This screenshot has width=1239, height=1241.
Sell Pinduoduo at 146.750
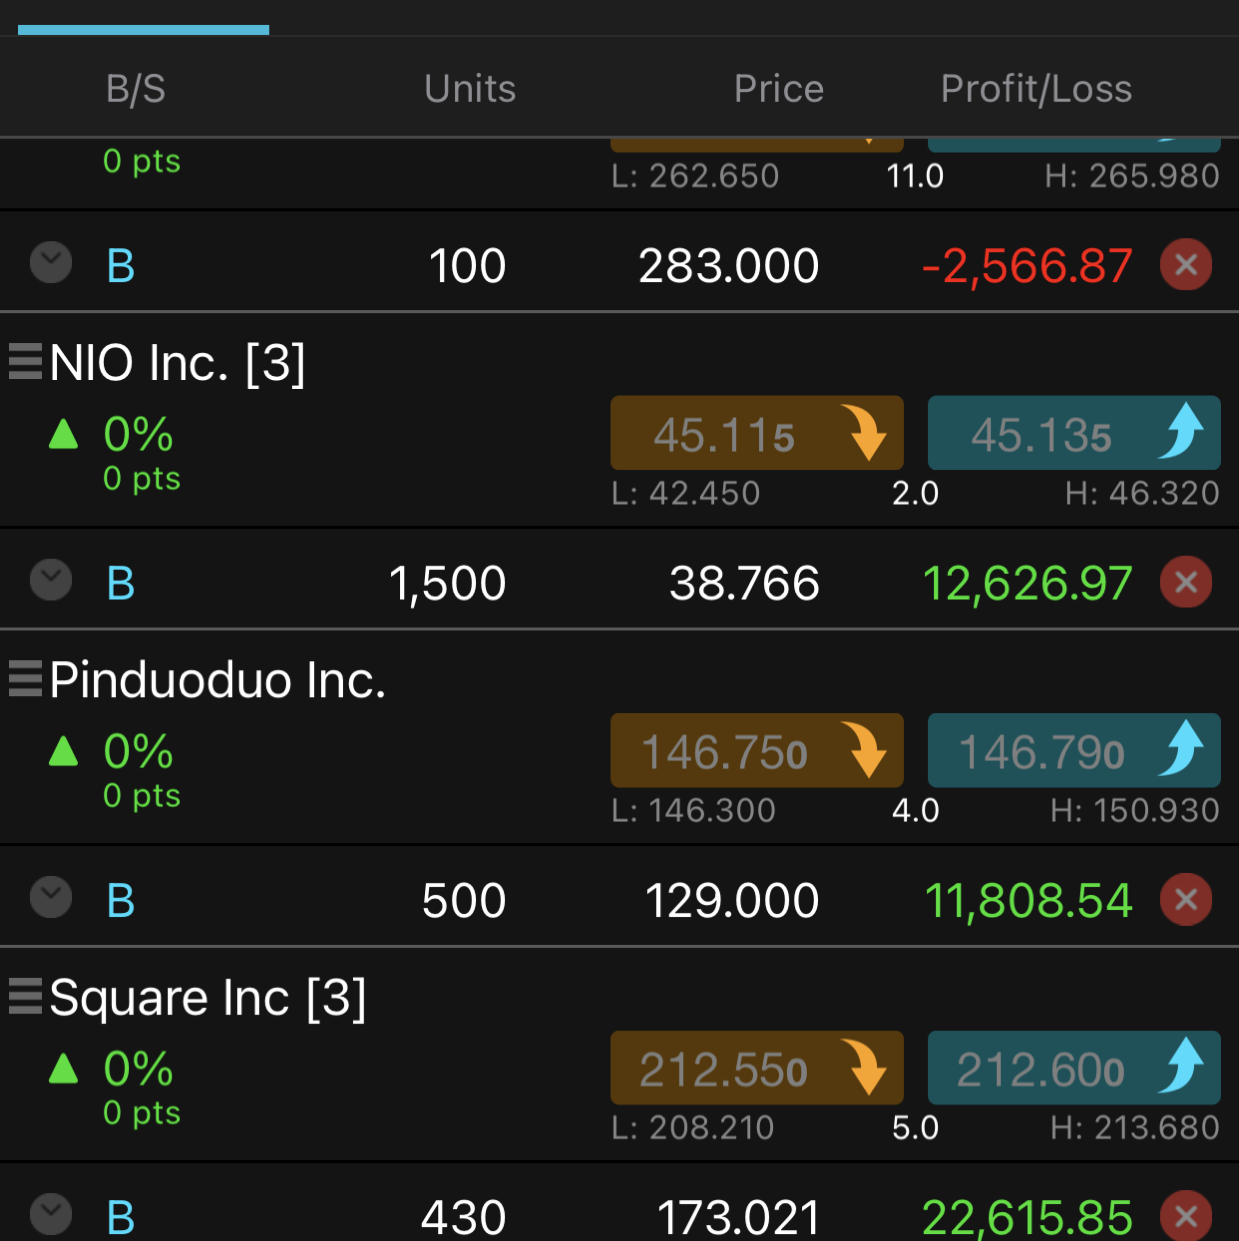757,751
